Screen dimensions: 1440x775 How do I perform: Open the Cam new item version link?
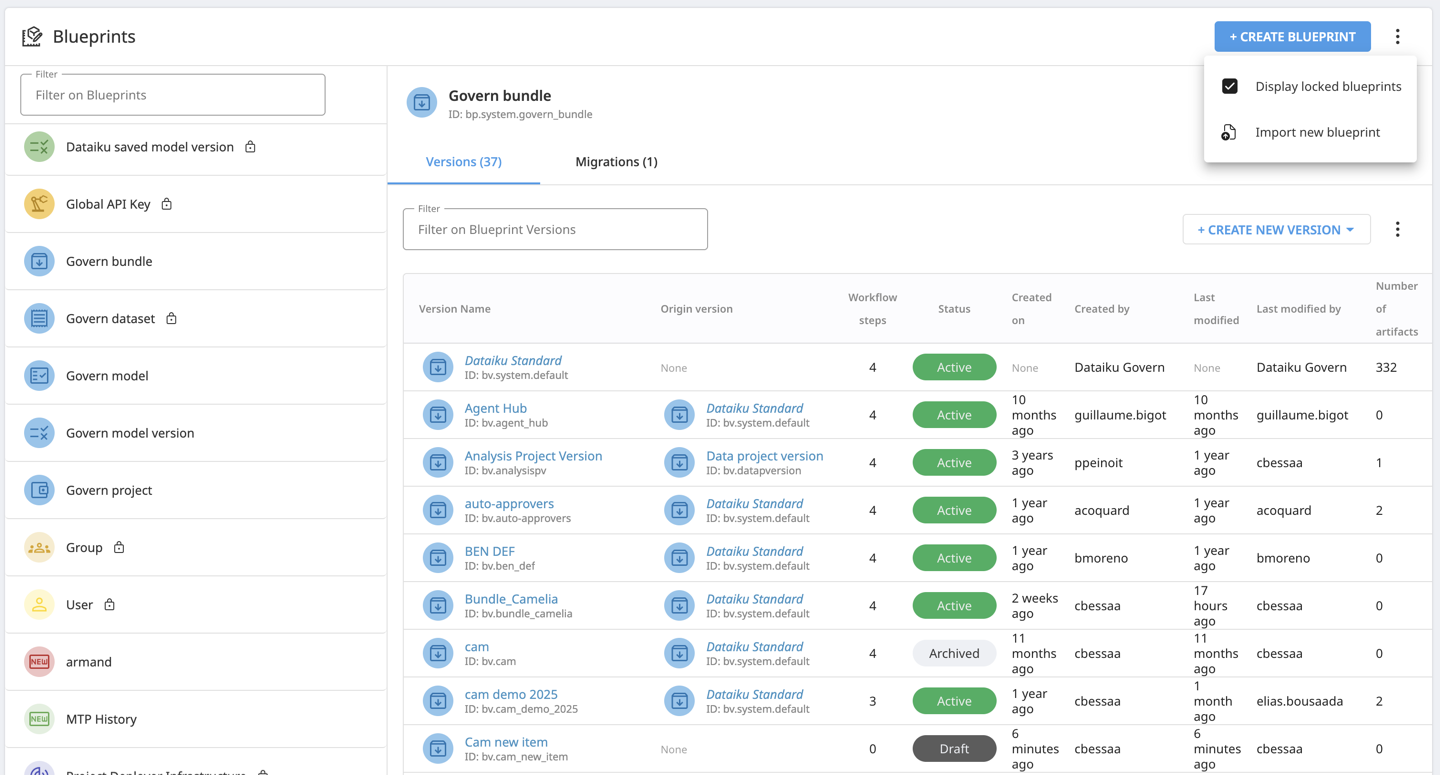[506, 742]
